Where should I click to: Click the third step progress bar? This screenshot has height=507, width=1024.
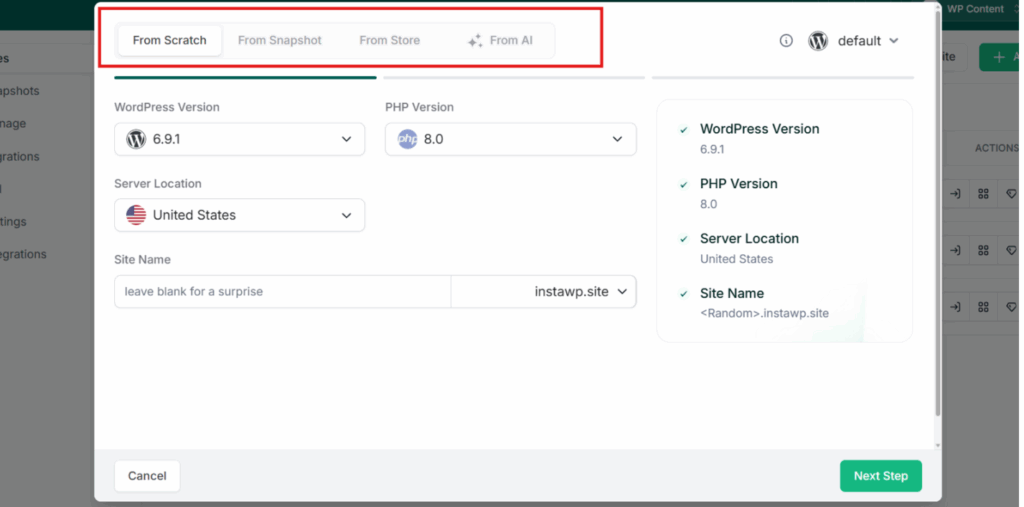coord(782,78)
